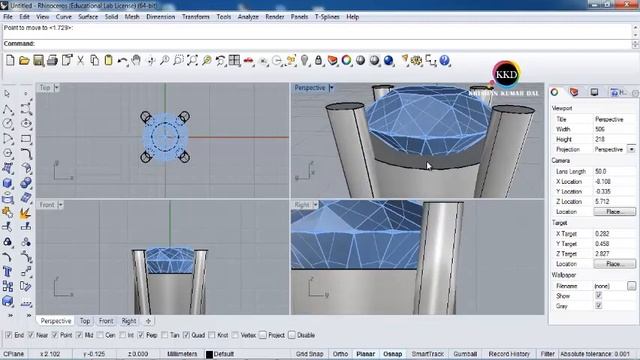This screenshot has height=360, width=640.
Task: Enable the Int osnap checkbox
Action: click(122, 335)
